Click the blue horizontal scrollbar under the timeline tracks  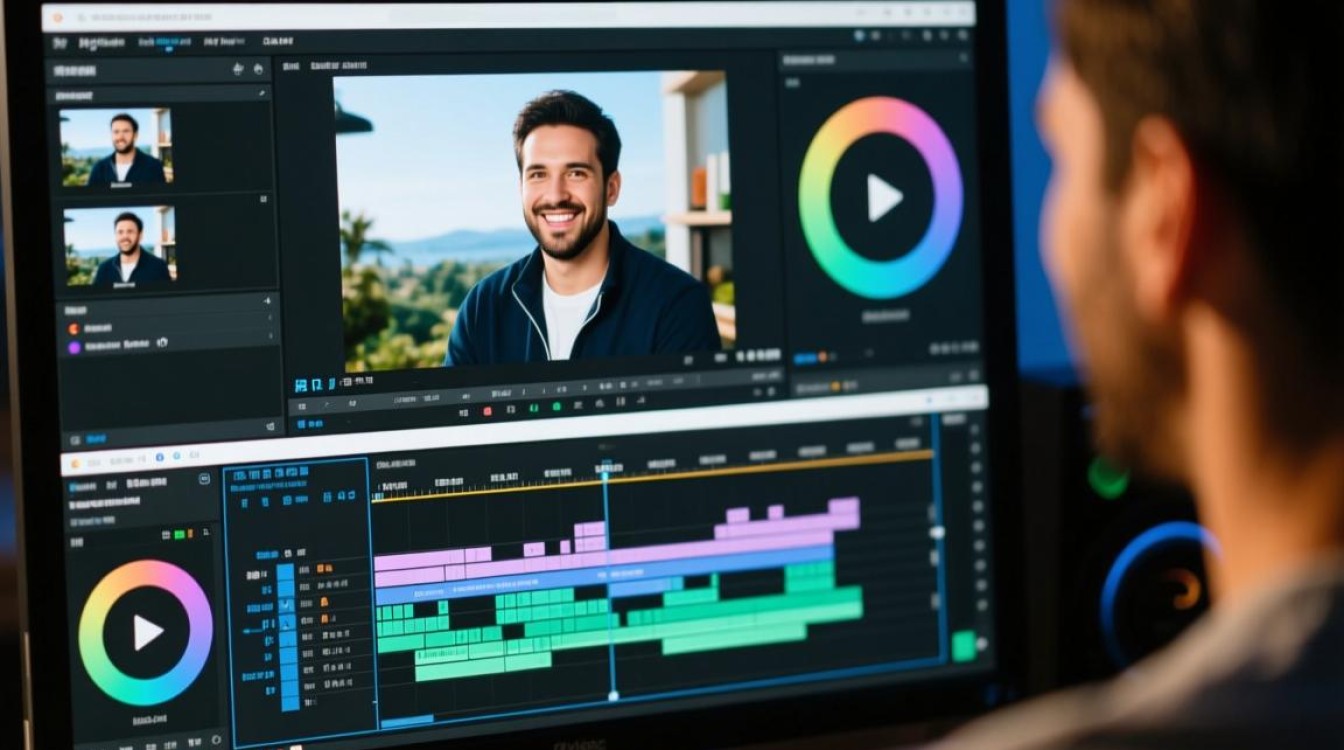407,720
